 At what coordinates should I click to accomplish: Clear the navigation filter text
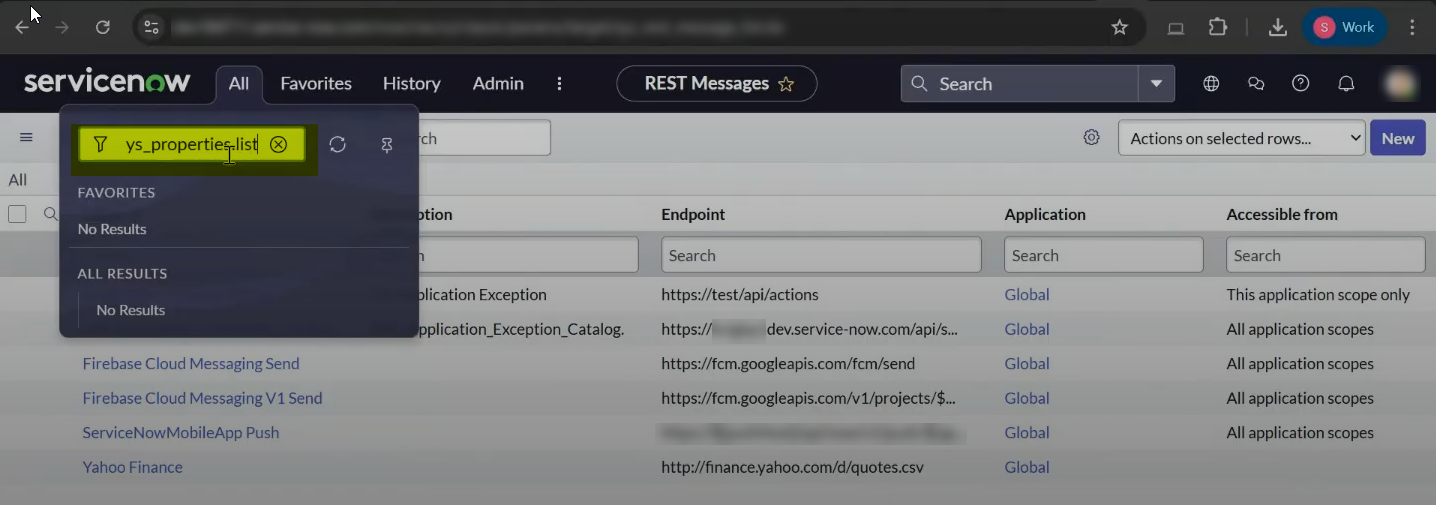coord(279,144)
